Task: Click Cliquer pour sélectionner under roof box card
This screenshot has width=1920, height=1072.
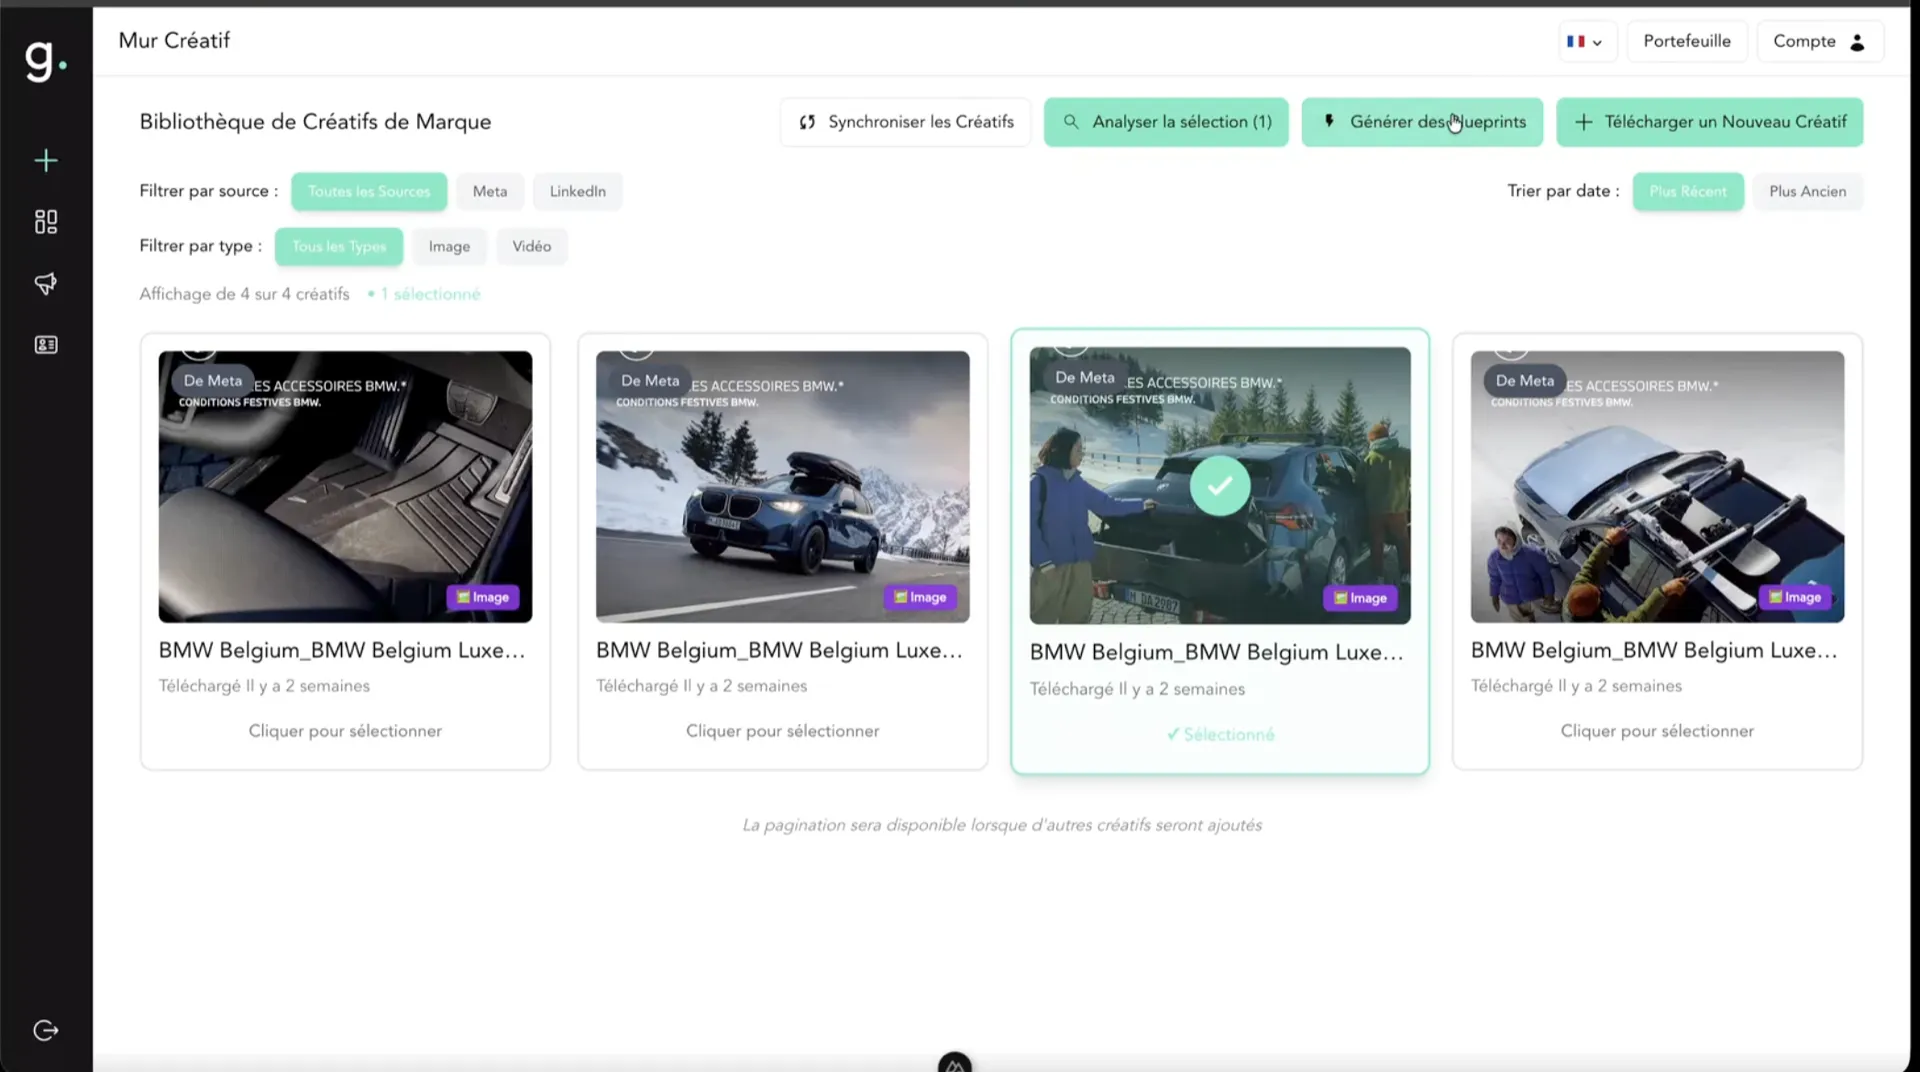Action: [x=783, y=731]
